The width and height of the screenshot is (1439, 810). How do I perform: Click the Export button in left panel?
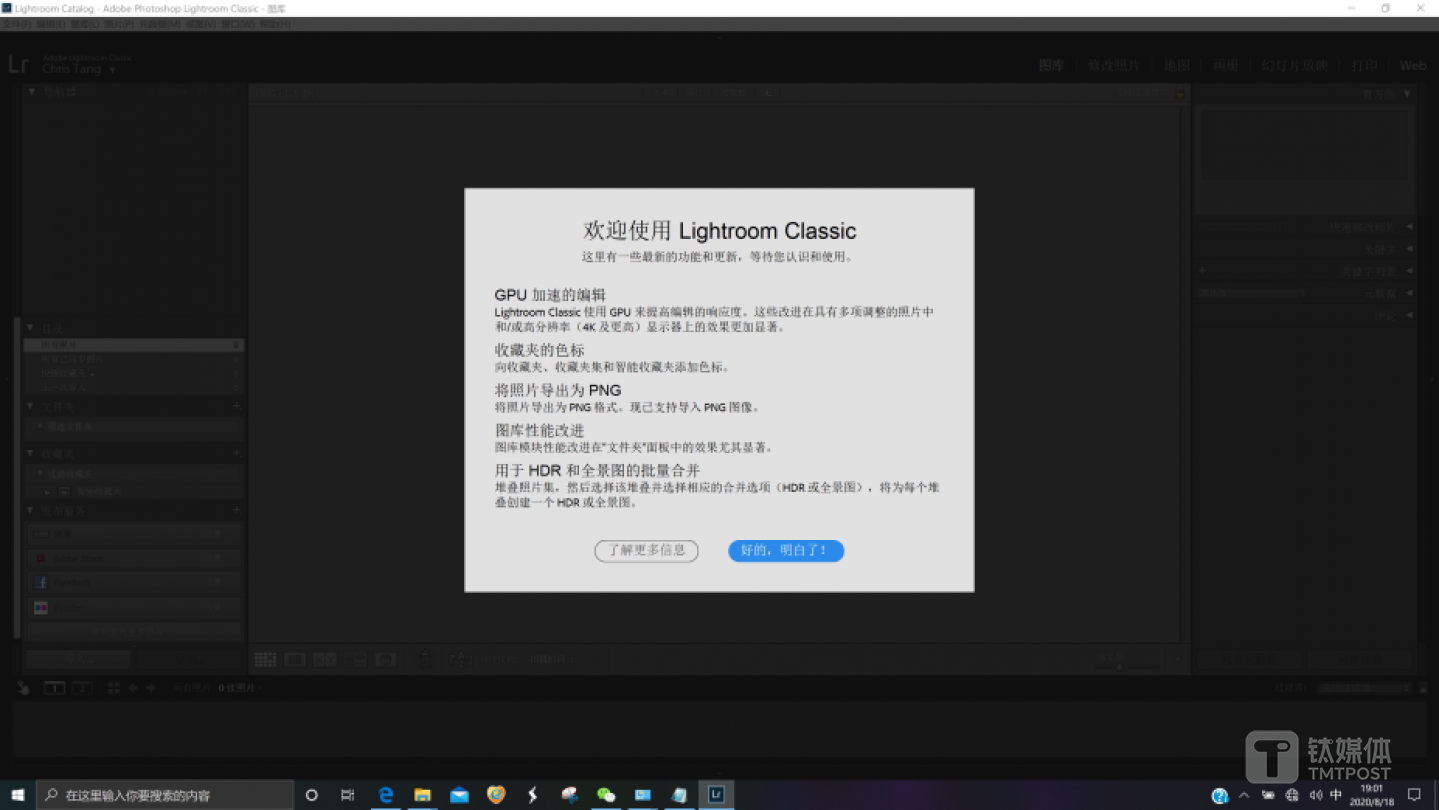point(190,660)
